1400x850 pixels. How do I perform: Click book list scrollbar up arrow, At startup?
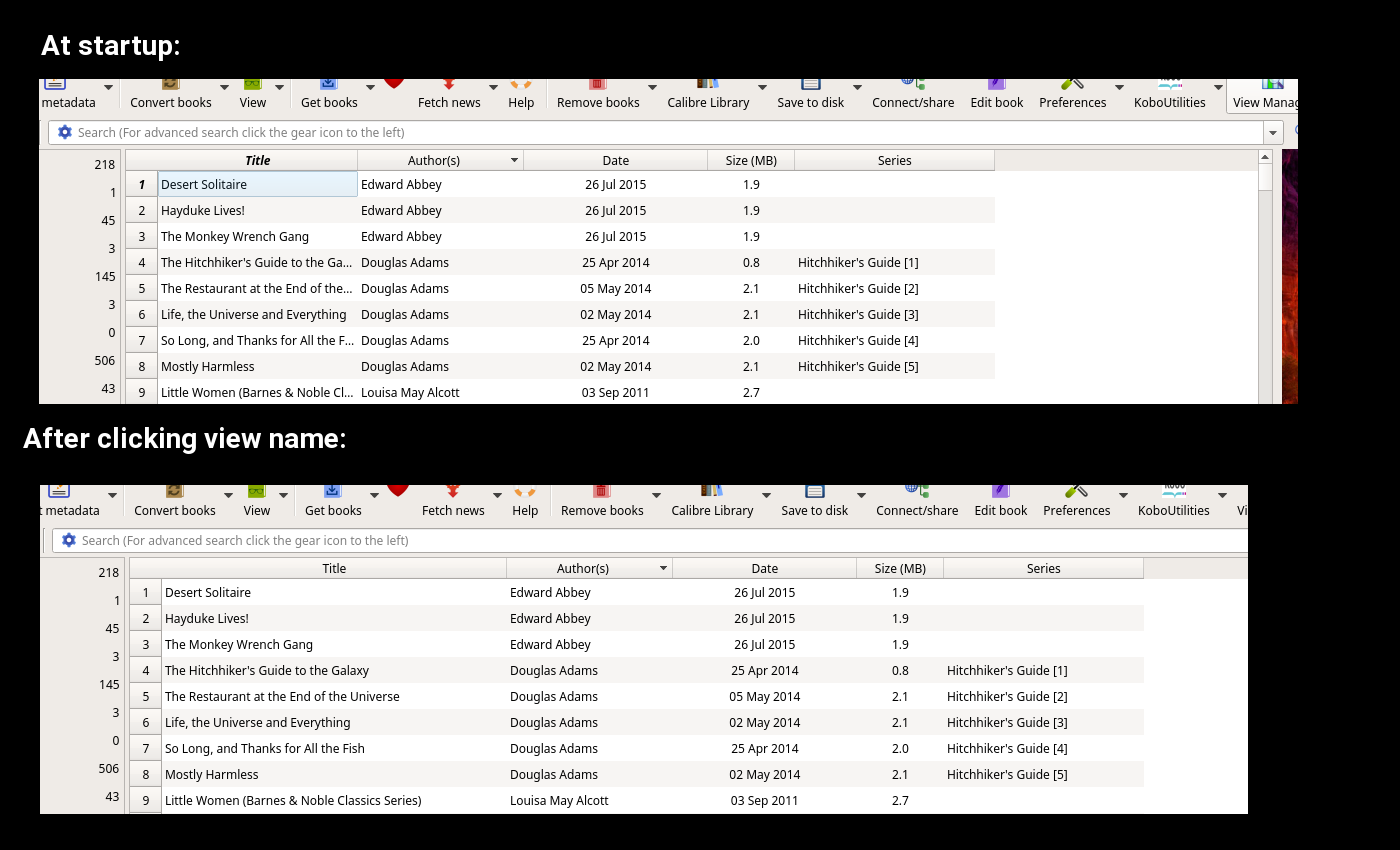click(1265, 157)
